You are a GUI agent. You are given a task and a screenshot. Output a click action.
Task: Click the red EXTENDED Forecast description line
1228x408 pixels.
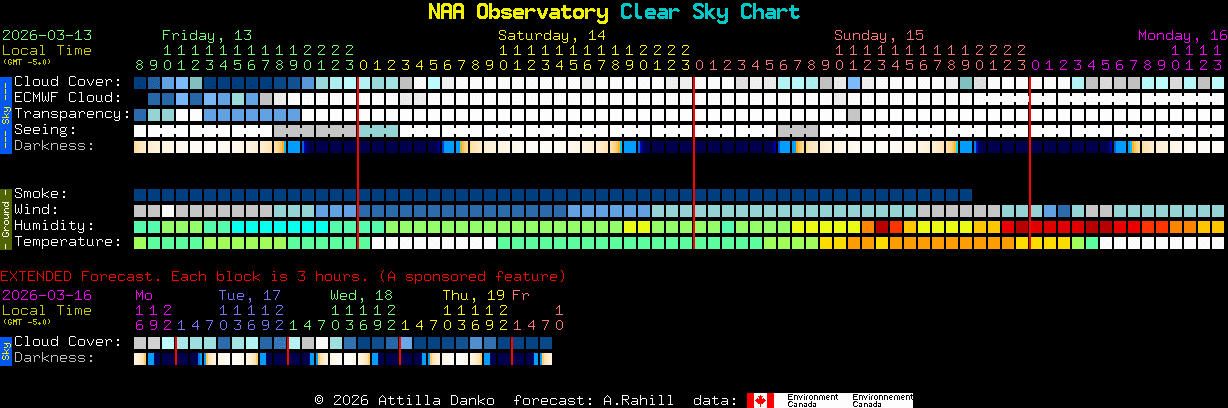coord(283,276)
